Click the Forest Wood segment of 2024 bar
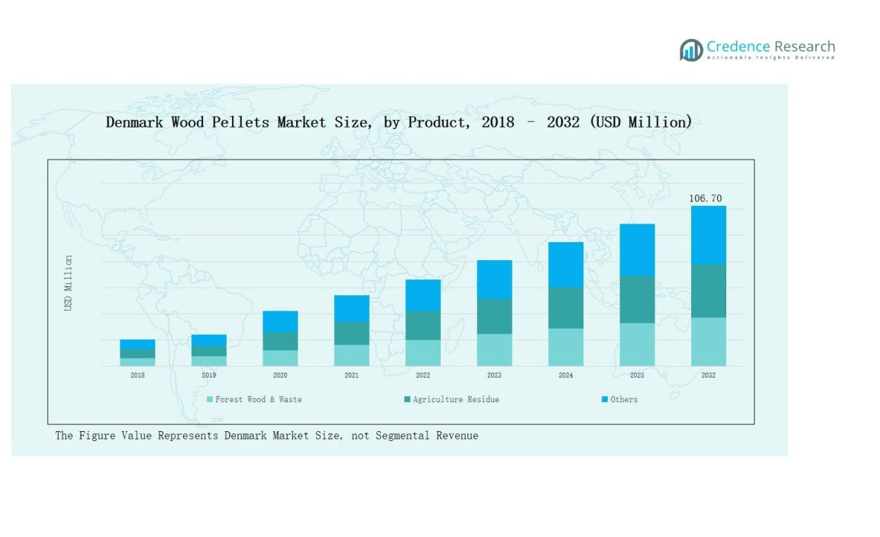Screen dimensions: 880x537 (x=566, y=347)
